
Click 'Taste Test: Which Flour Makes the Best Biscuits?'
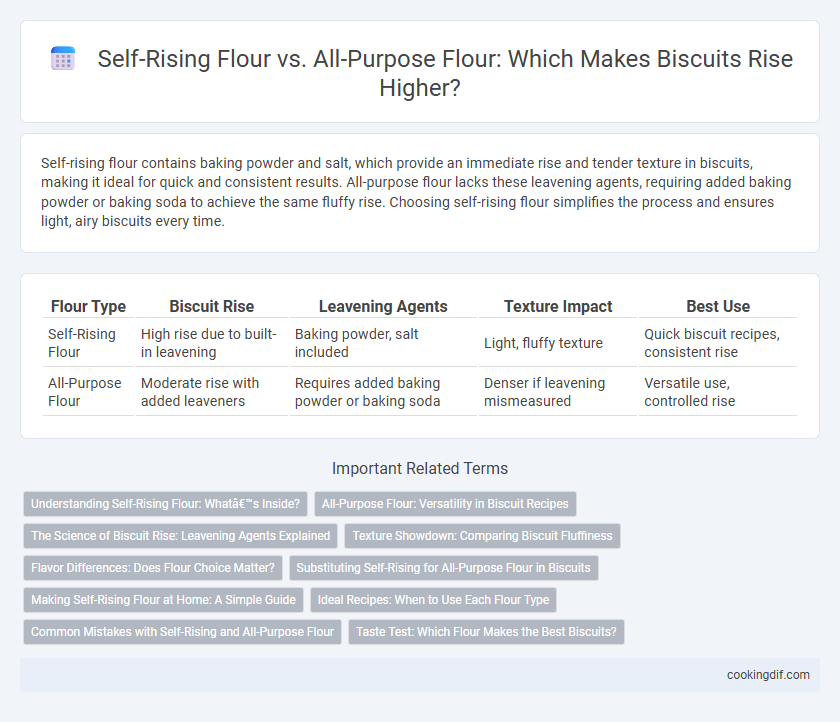click(486, 632)
